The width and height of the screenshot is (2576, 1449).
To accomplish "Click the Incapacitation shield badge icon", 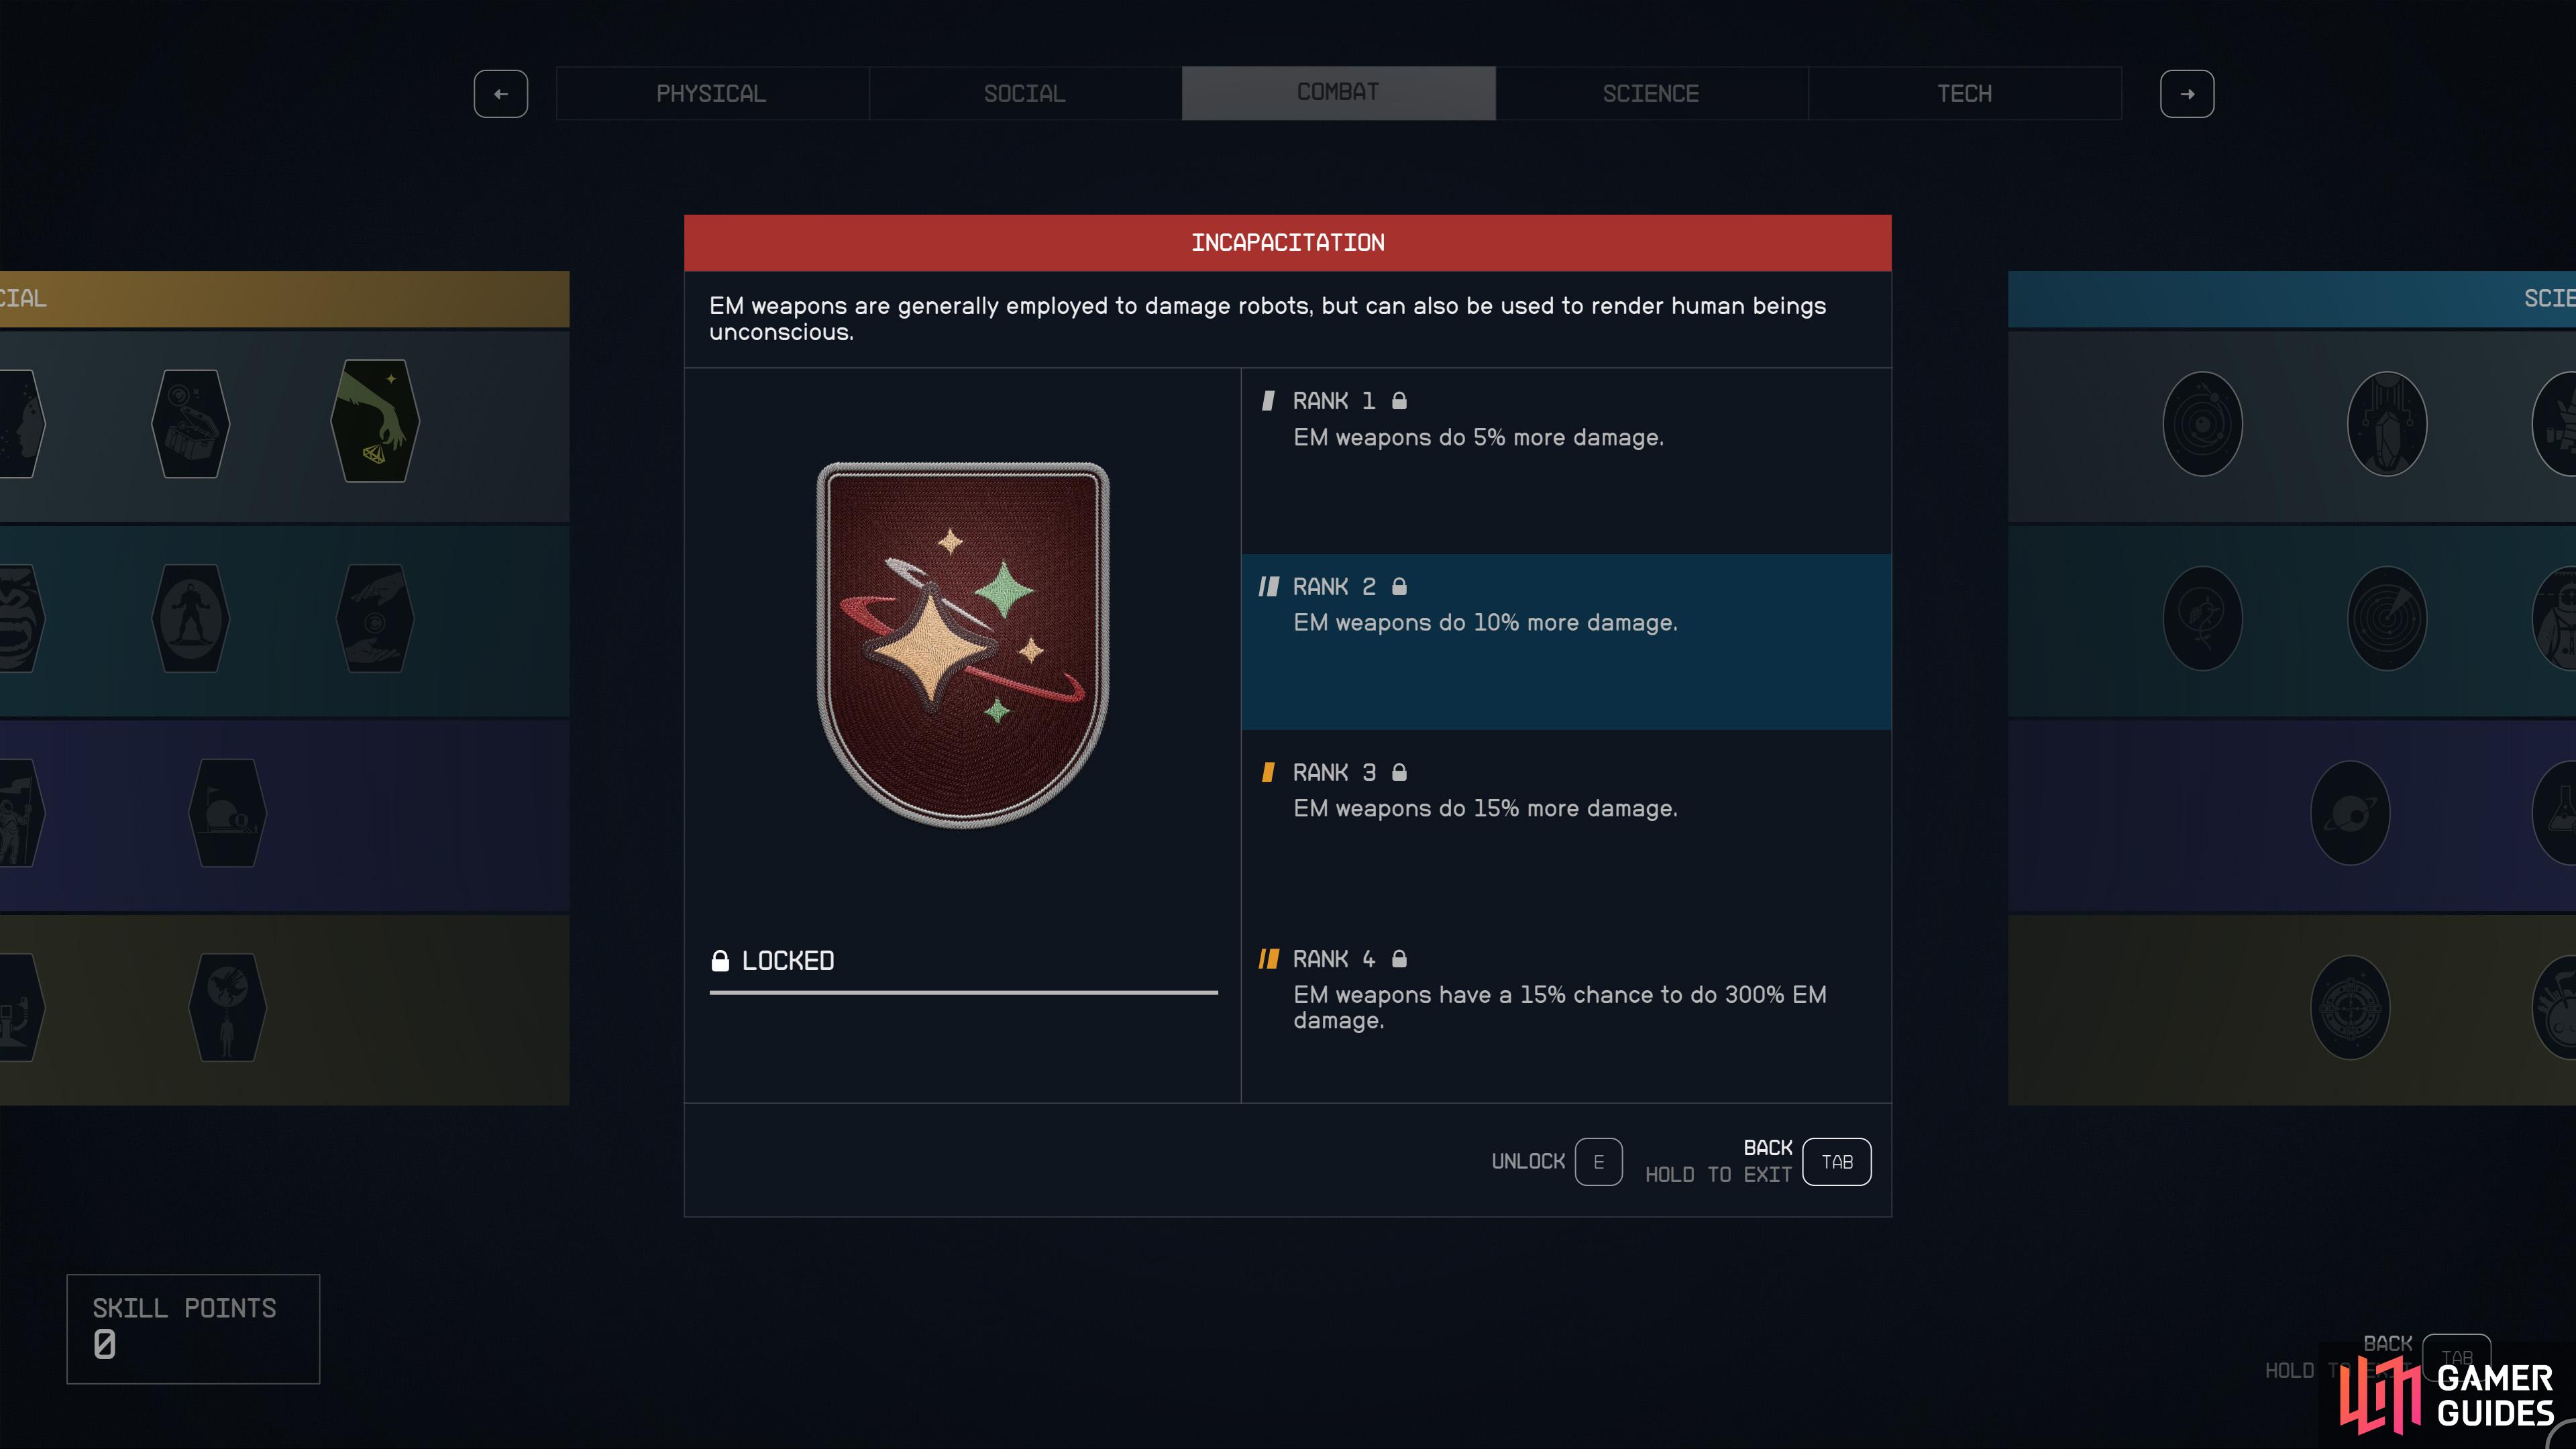I will click(963, 645).
